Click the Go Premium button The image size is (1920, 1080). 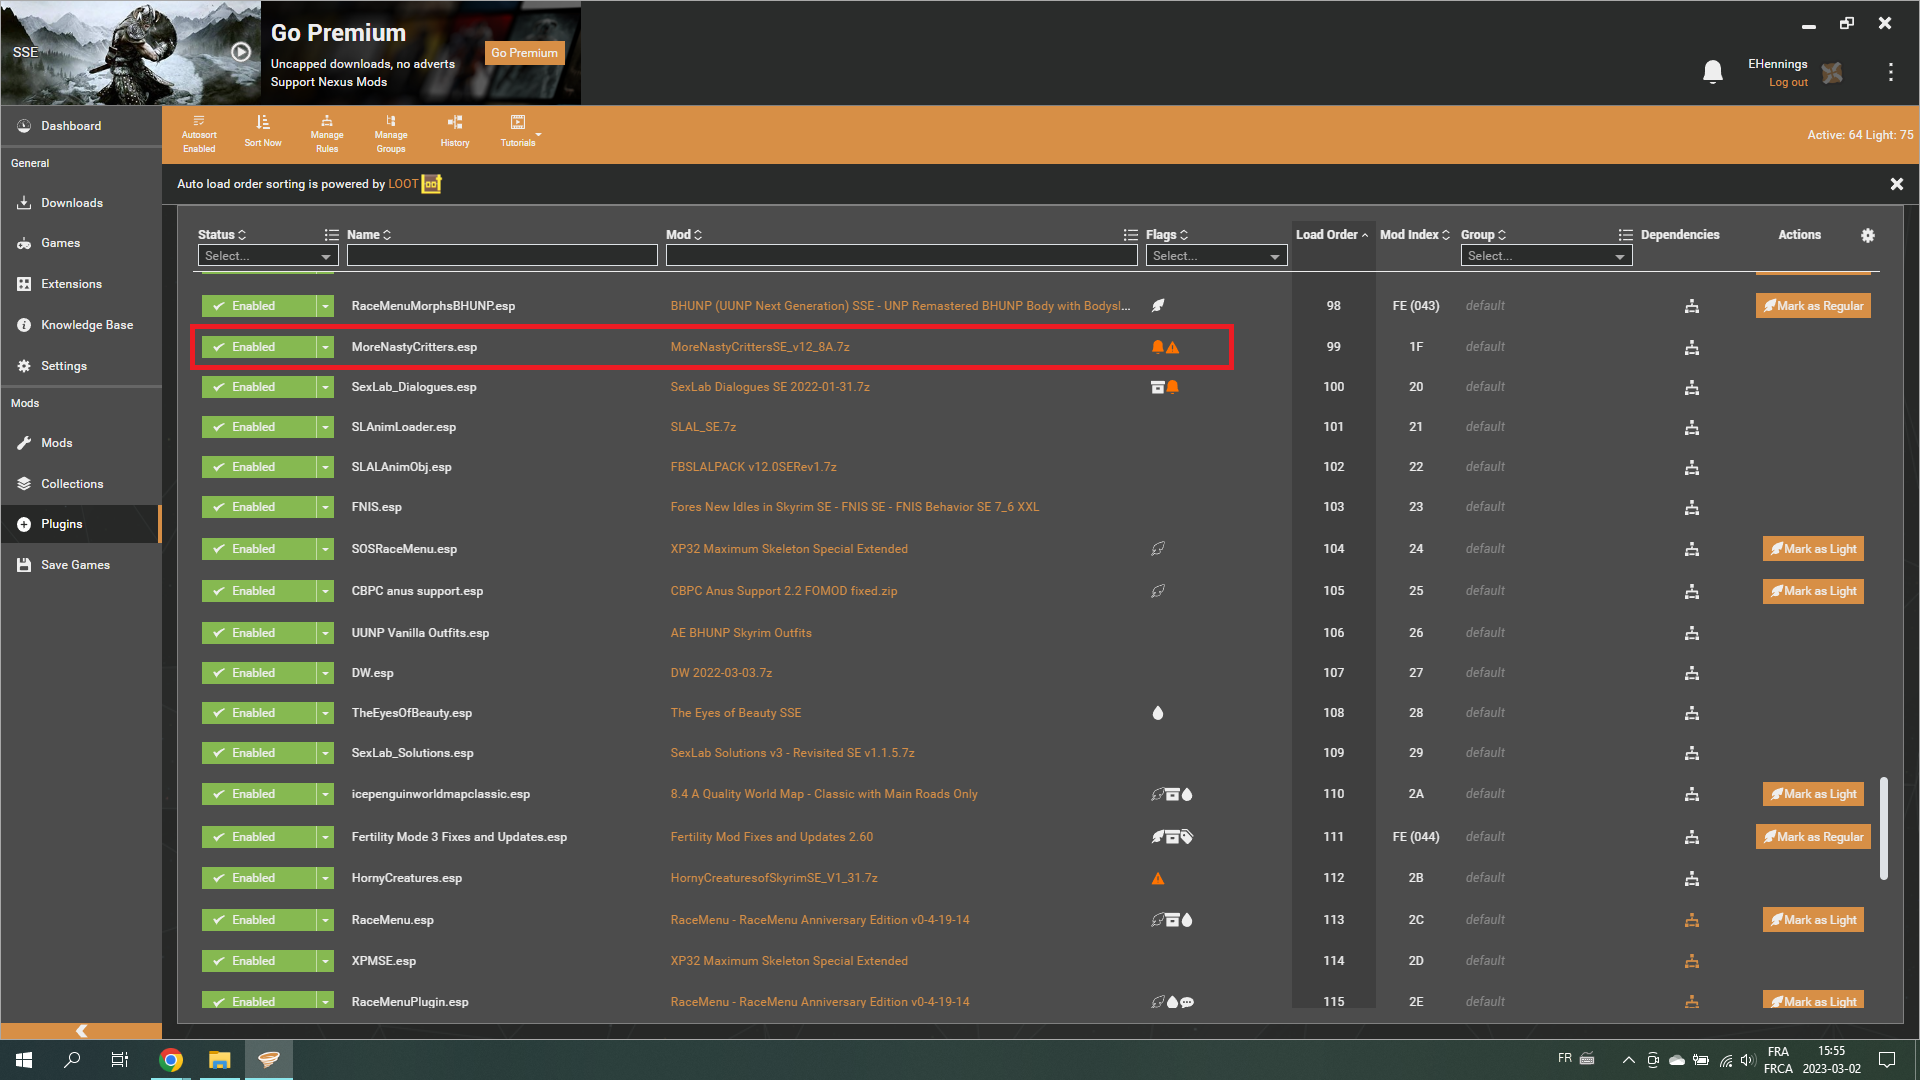coord(525,53)
